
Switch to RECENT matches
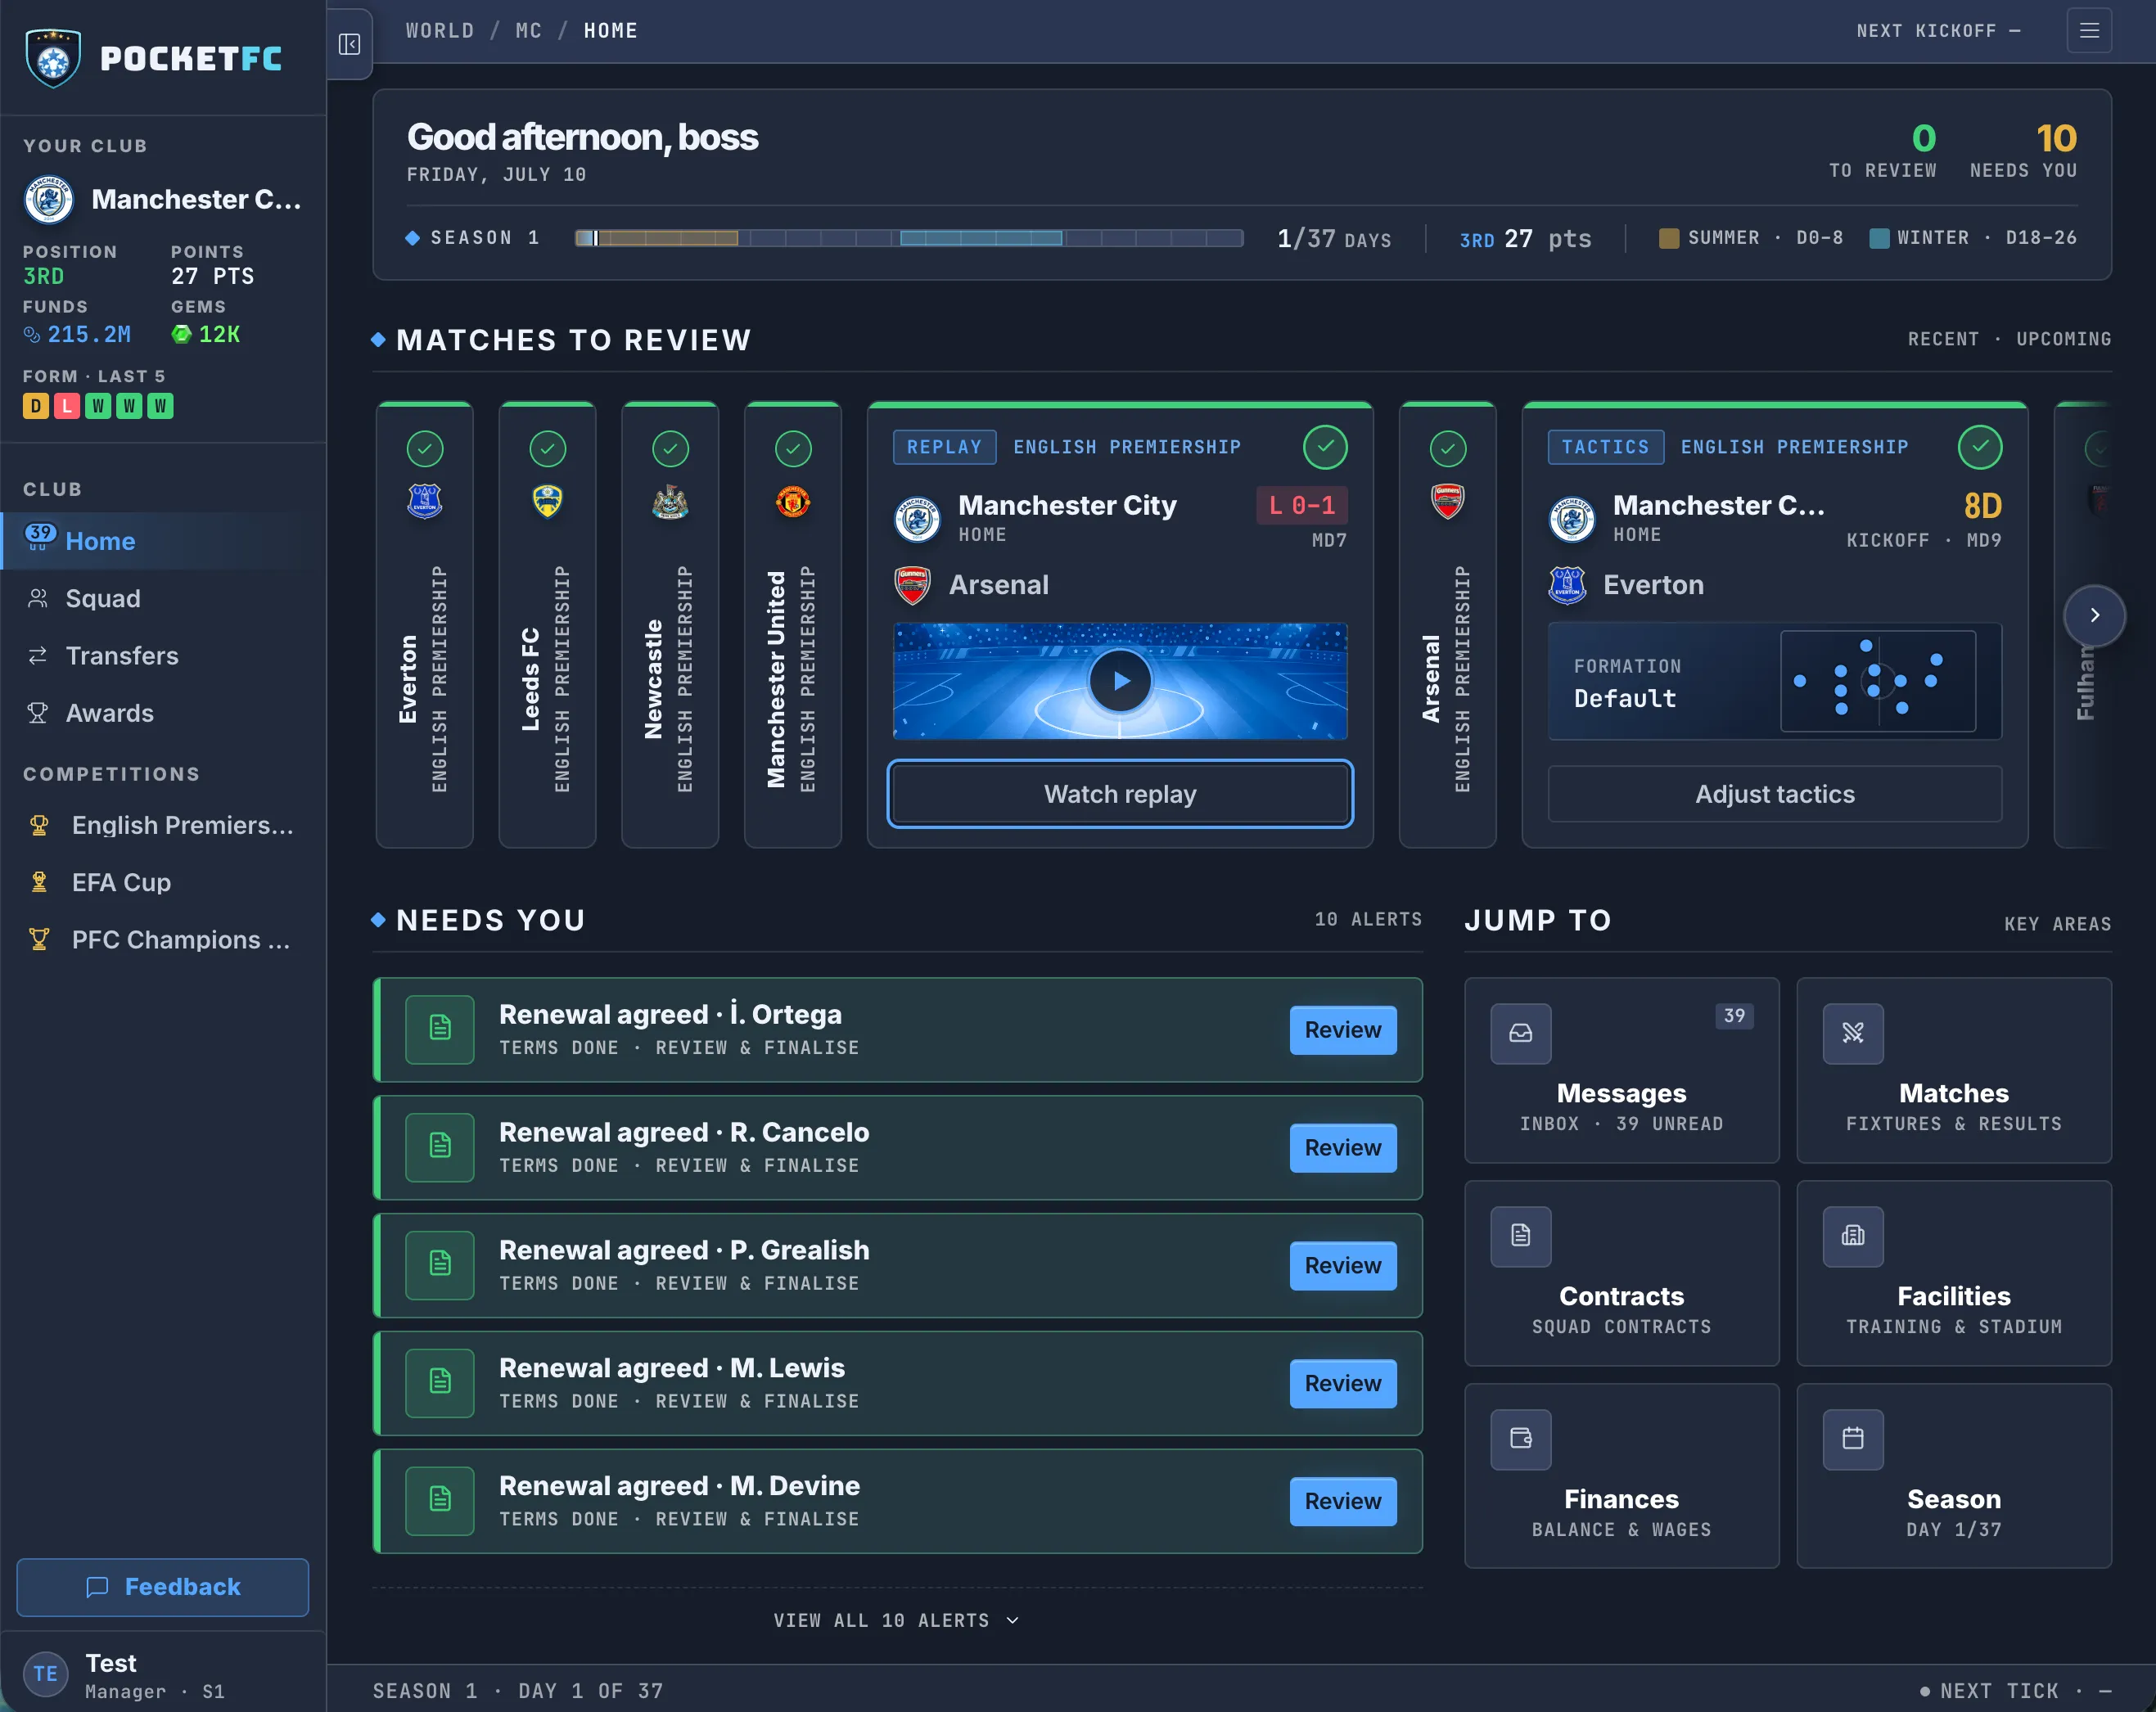(x=1943, y=339)
